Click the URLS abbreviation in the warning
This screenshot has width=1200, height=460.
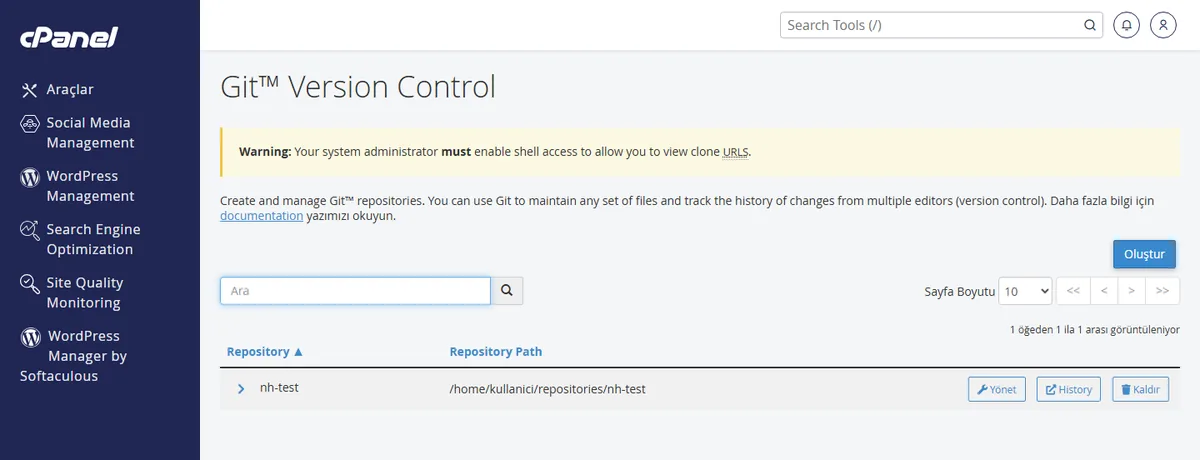coord(735,152)
